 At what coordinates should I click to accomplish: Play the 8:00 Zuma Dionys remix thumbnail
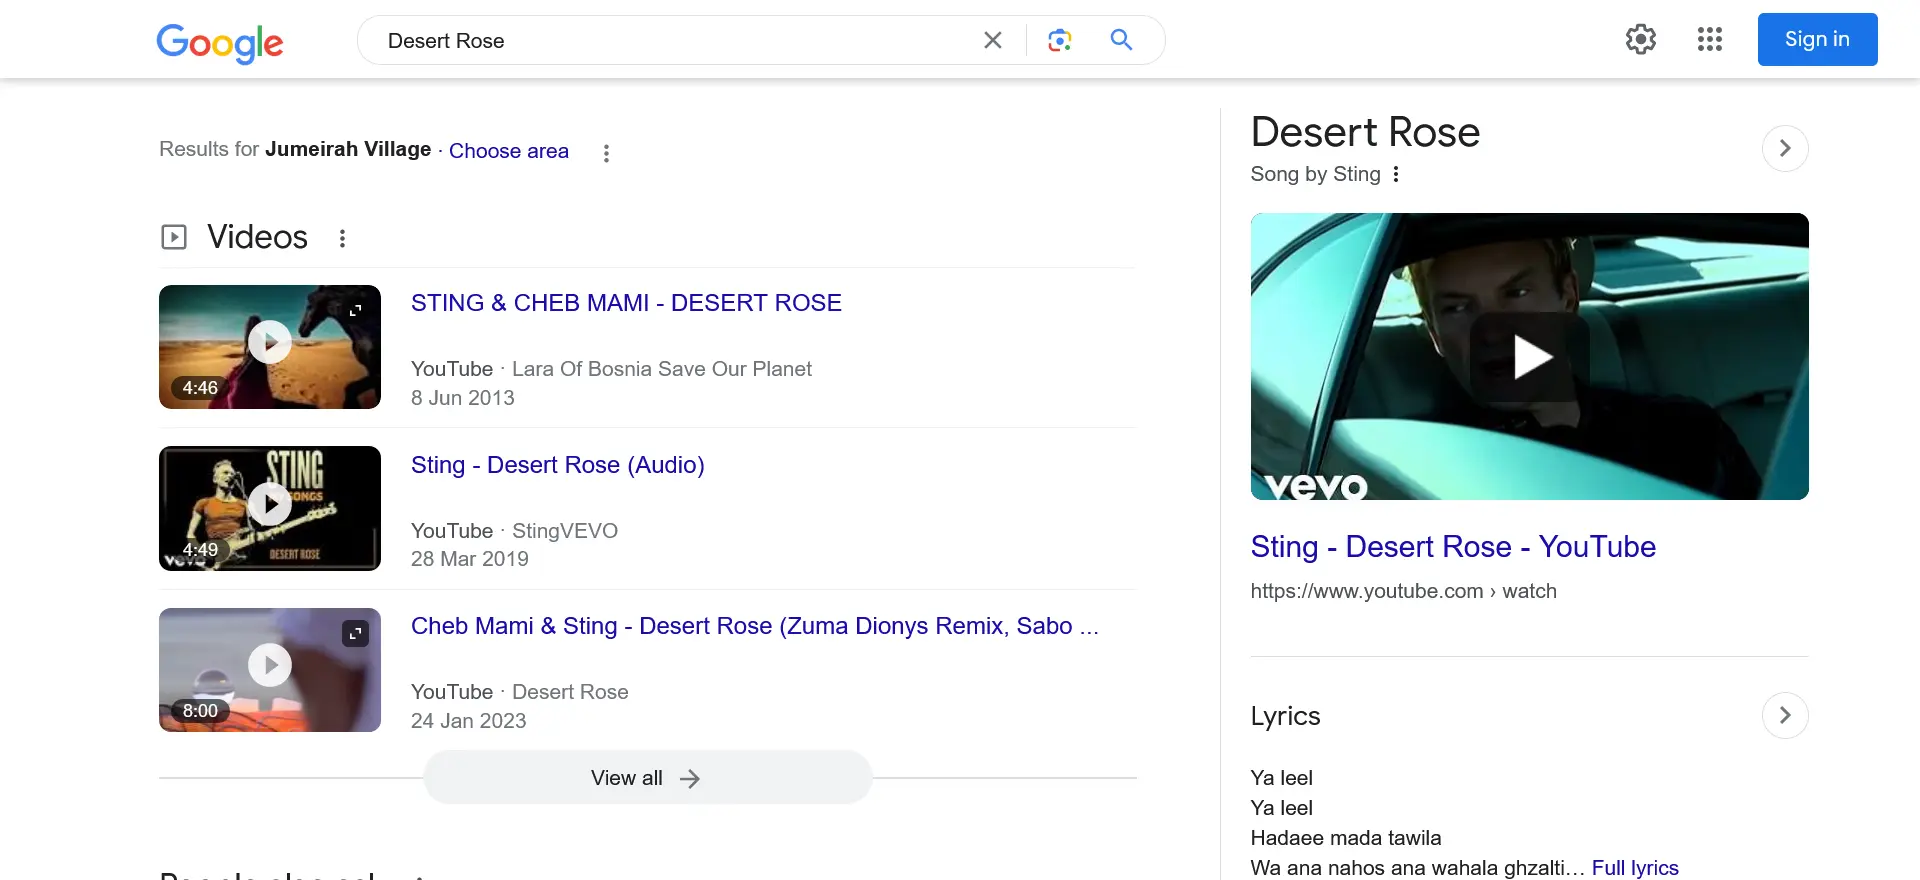(x=270, y=670)
